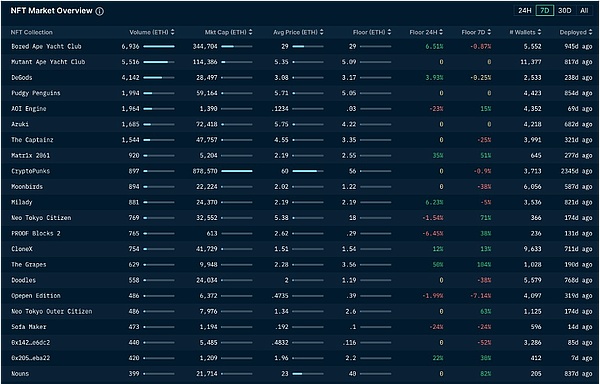Sort by Floor 24H arrows icon
The image size is (600, 384).
click(441, 33)
